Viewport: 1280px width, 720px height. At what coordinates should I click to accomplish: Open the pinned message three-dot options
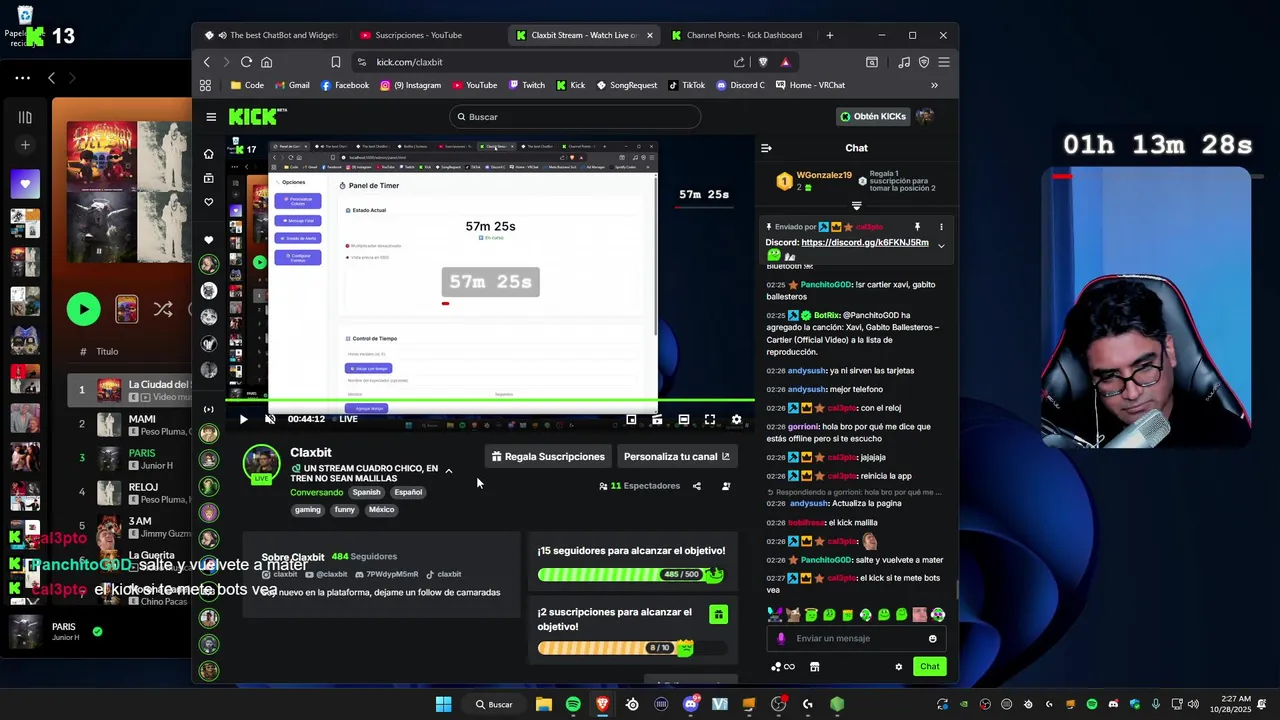pyautogui.click(x=940, y=227)
